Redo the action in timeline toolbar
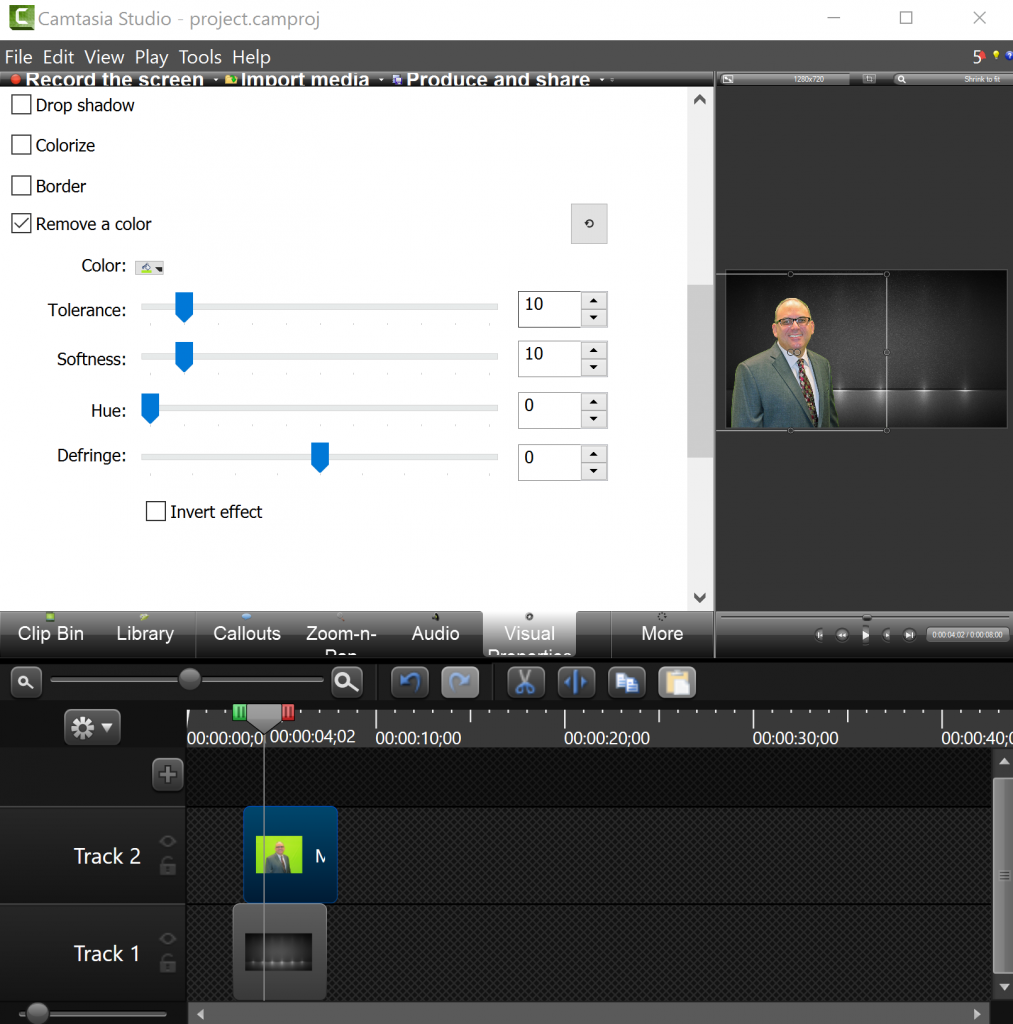Viewport: 1013px width, 1024px height. pos(460,682)
